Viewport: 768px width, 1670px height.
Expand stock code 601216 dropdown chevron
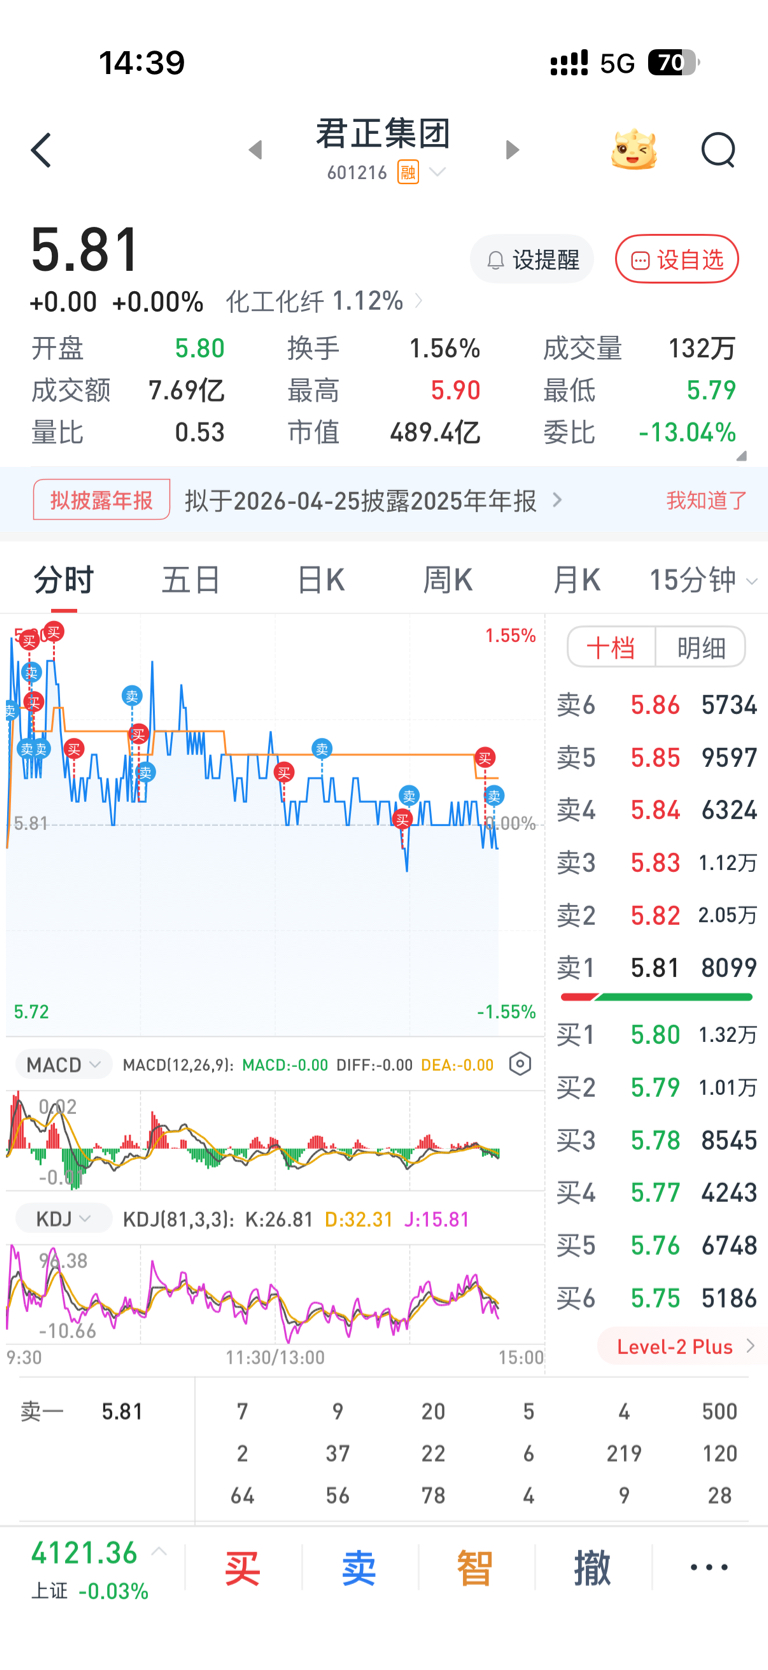tap(437, 173)
